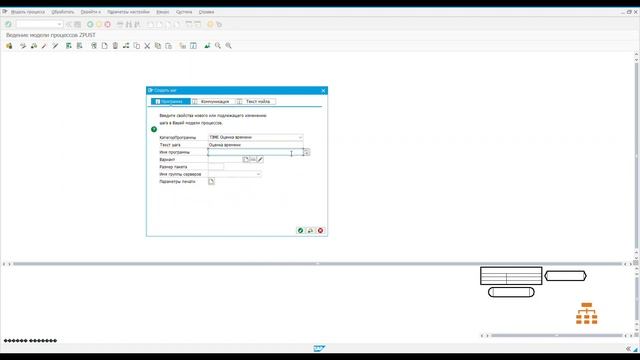Click the horizontal scrollbar under the overview pane
Viewport: 640px width, 360px height.
[x=557, y=336]
